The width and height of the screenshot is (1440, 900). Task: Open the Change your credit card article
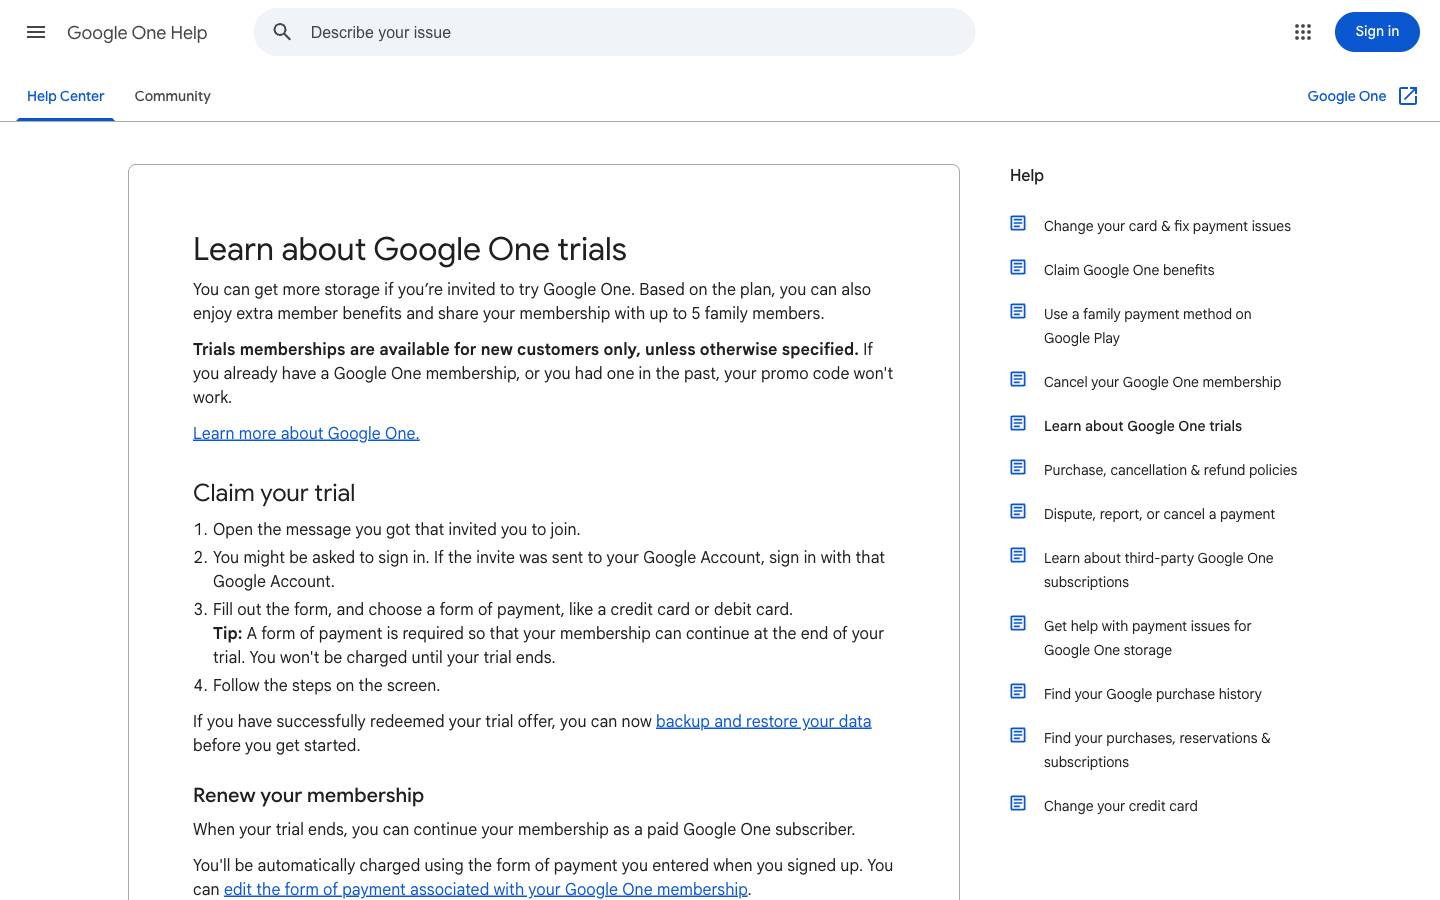pyautogui.click(x=1121, y=806)
